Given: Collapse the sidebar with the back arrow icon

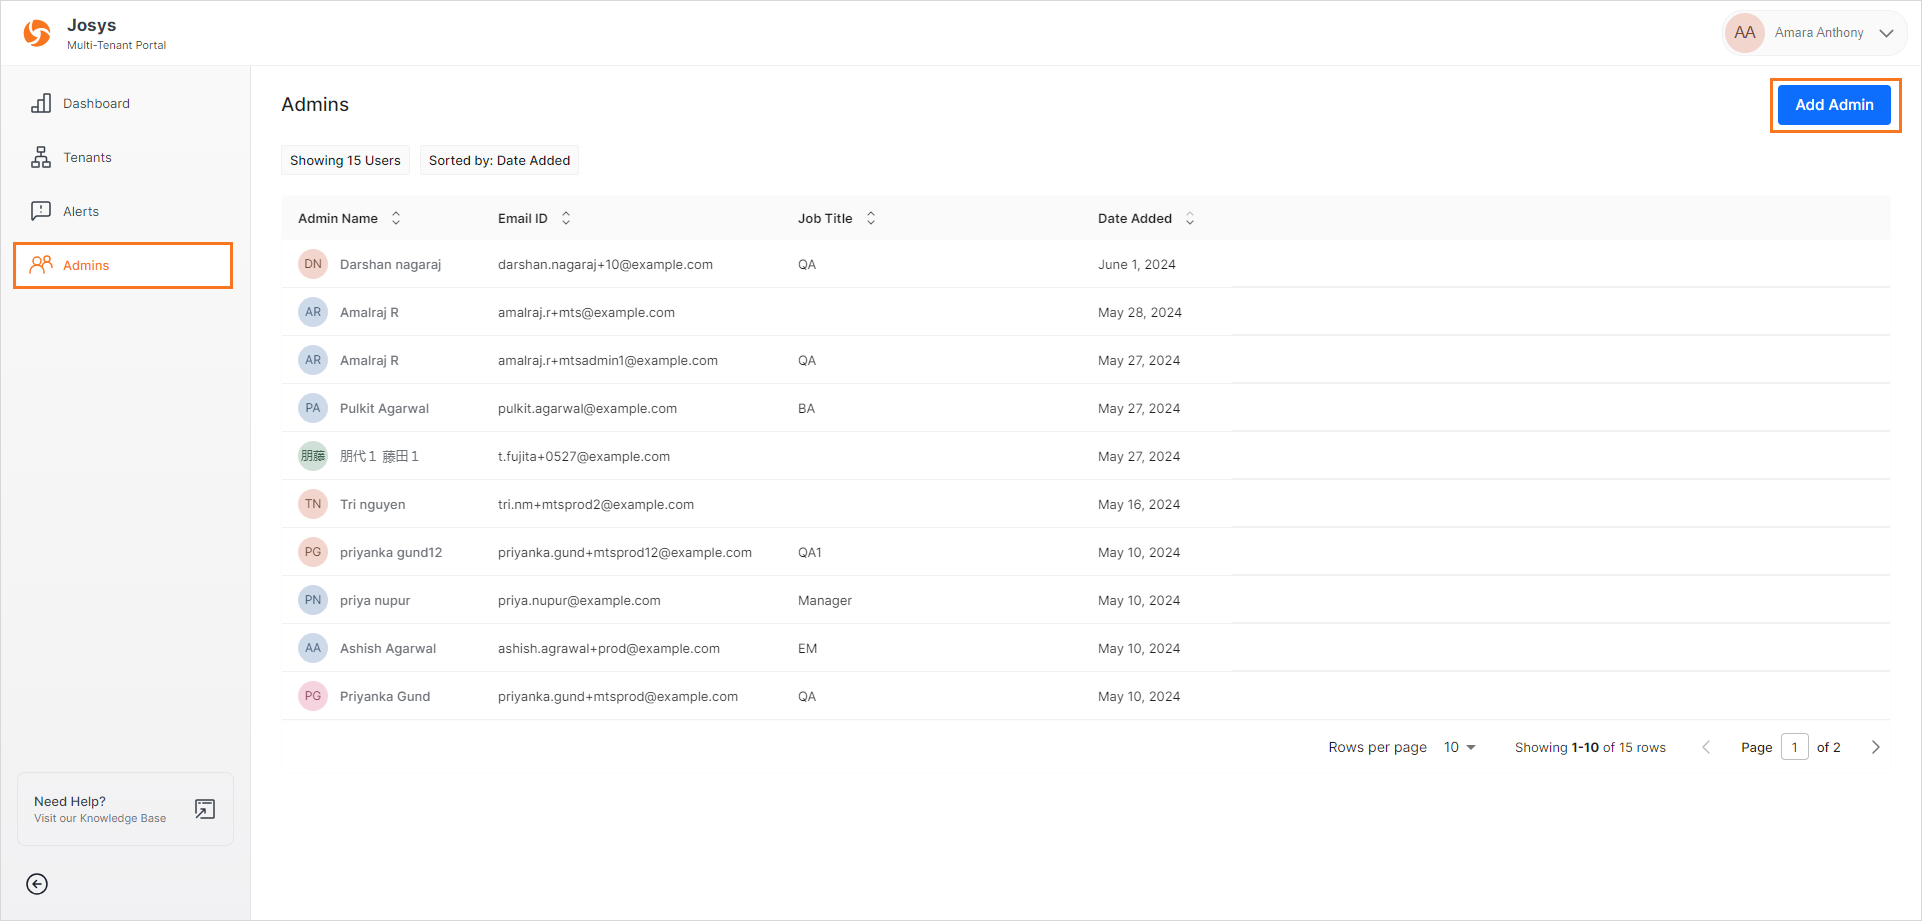Looking at the screenshot, I should 37,884.
